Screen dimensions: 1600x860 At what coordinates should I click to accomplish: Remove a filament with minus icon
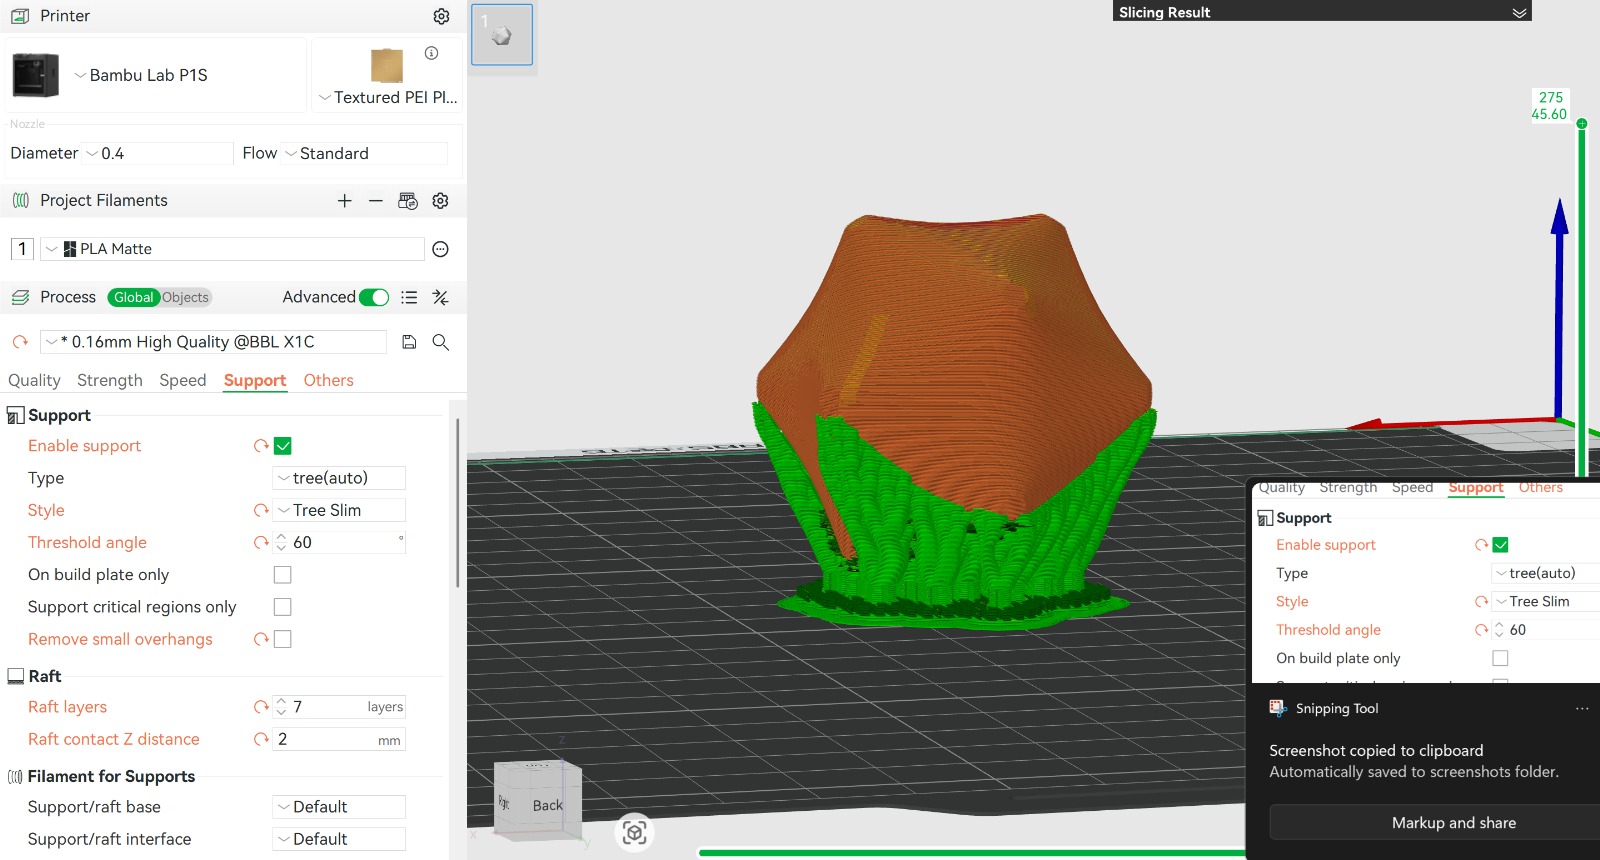click(x=376, y=201)
